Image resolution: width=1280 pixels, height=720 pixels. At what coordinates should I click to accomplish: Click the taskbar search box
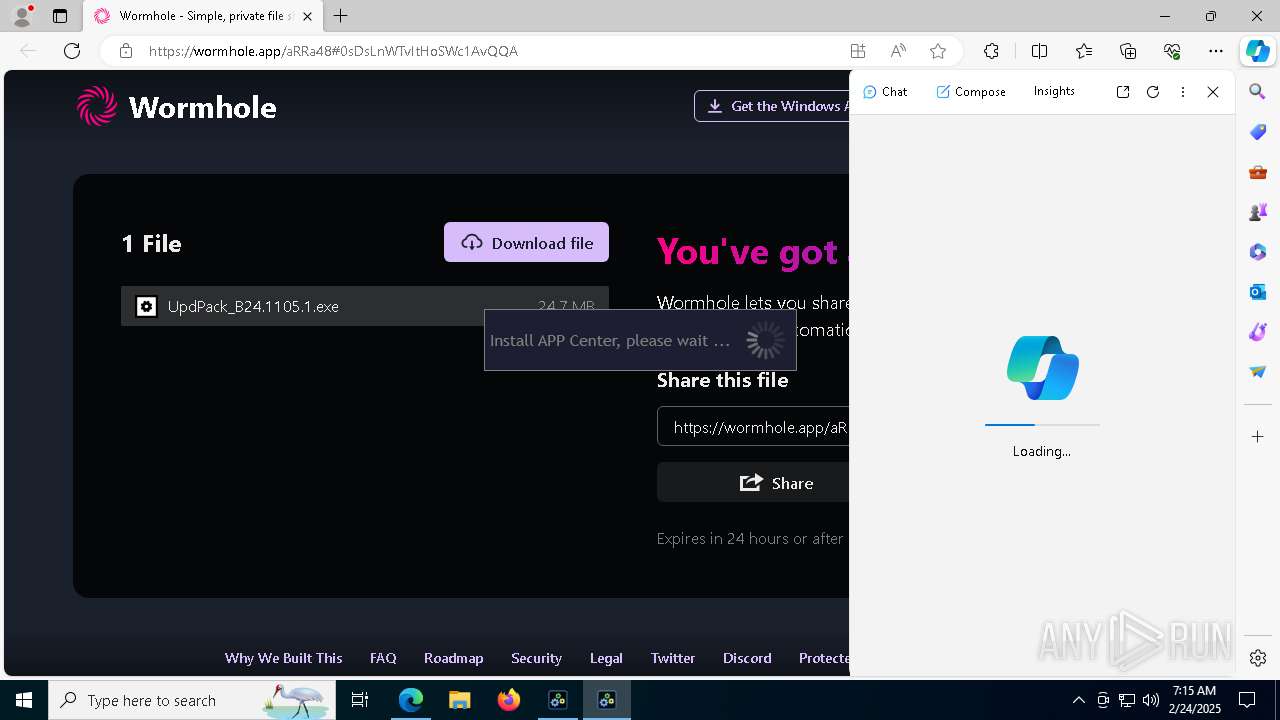pyautogui.click(x=192, y=700)
